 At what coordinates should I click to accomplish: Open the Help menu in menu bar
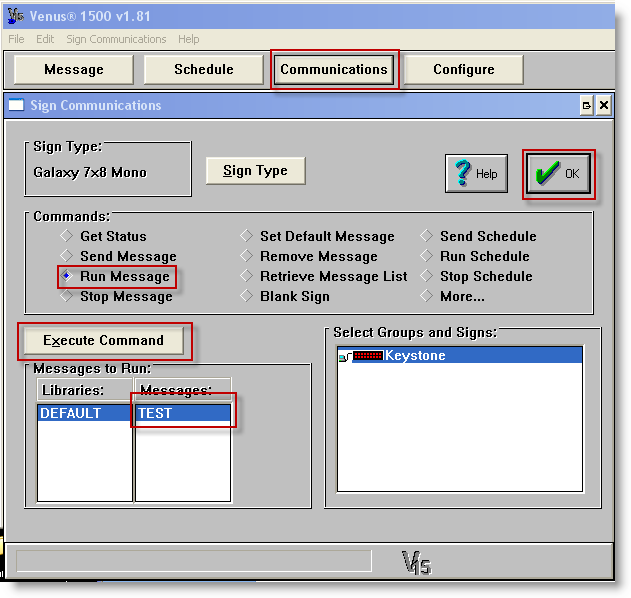tap(189, 39)
